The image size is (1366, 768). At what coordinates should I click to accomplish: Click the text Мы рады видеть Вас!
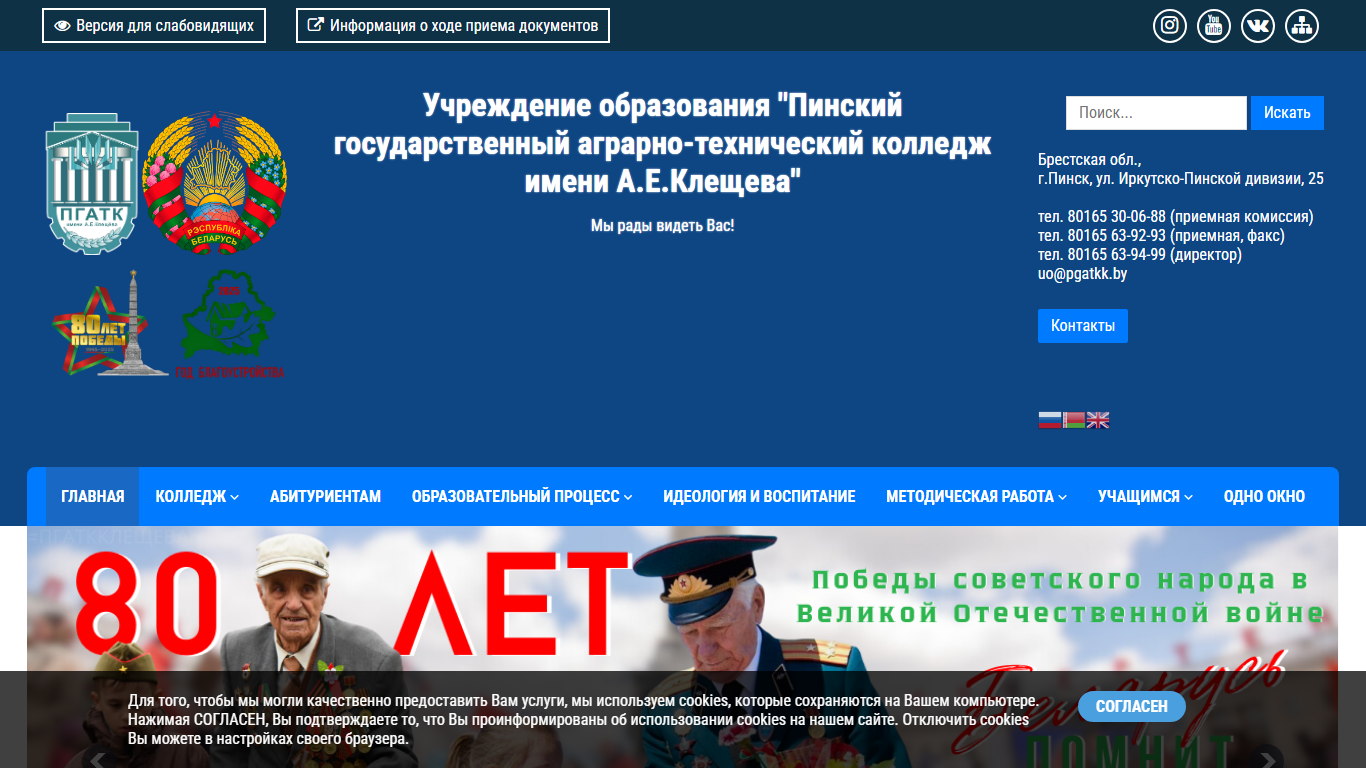[662, 226]
